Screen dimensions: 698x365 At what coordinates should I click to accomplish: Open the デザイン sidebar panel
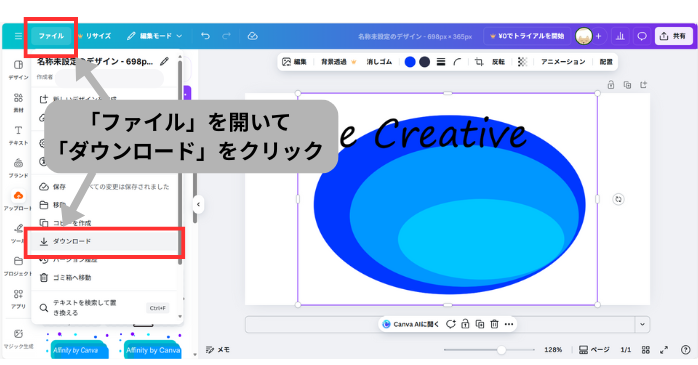[18, 69]
